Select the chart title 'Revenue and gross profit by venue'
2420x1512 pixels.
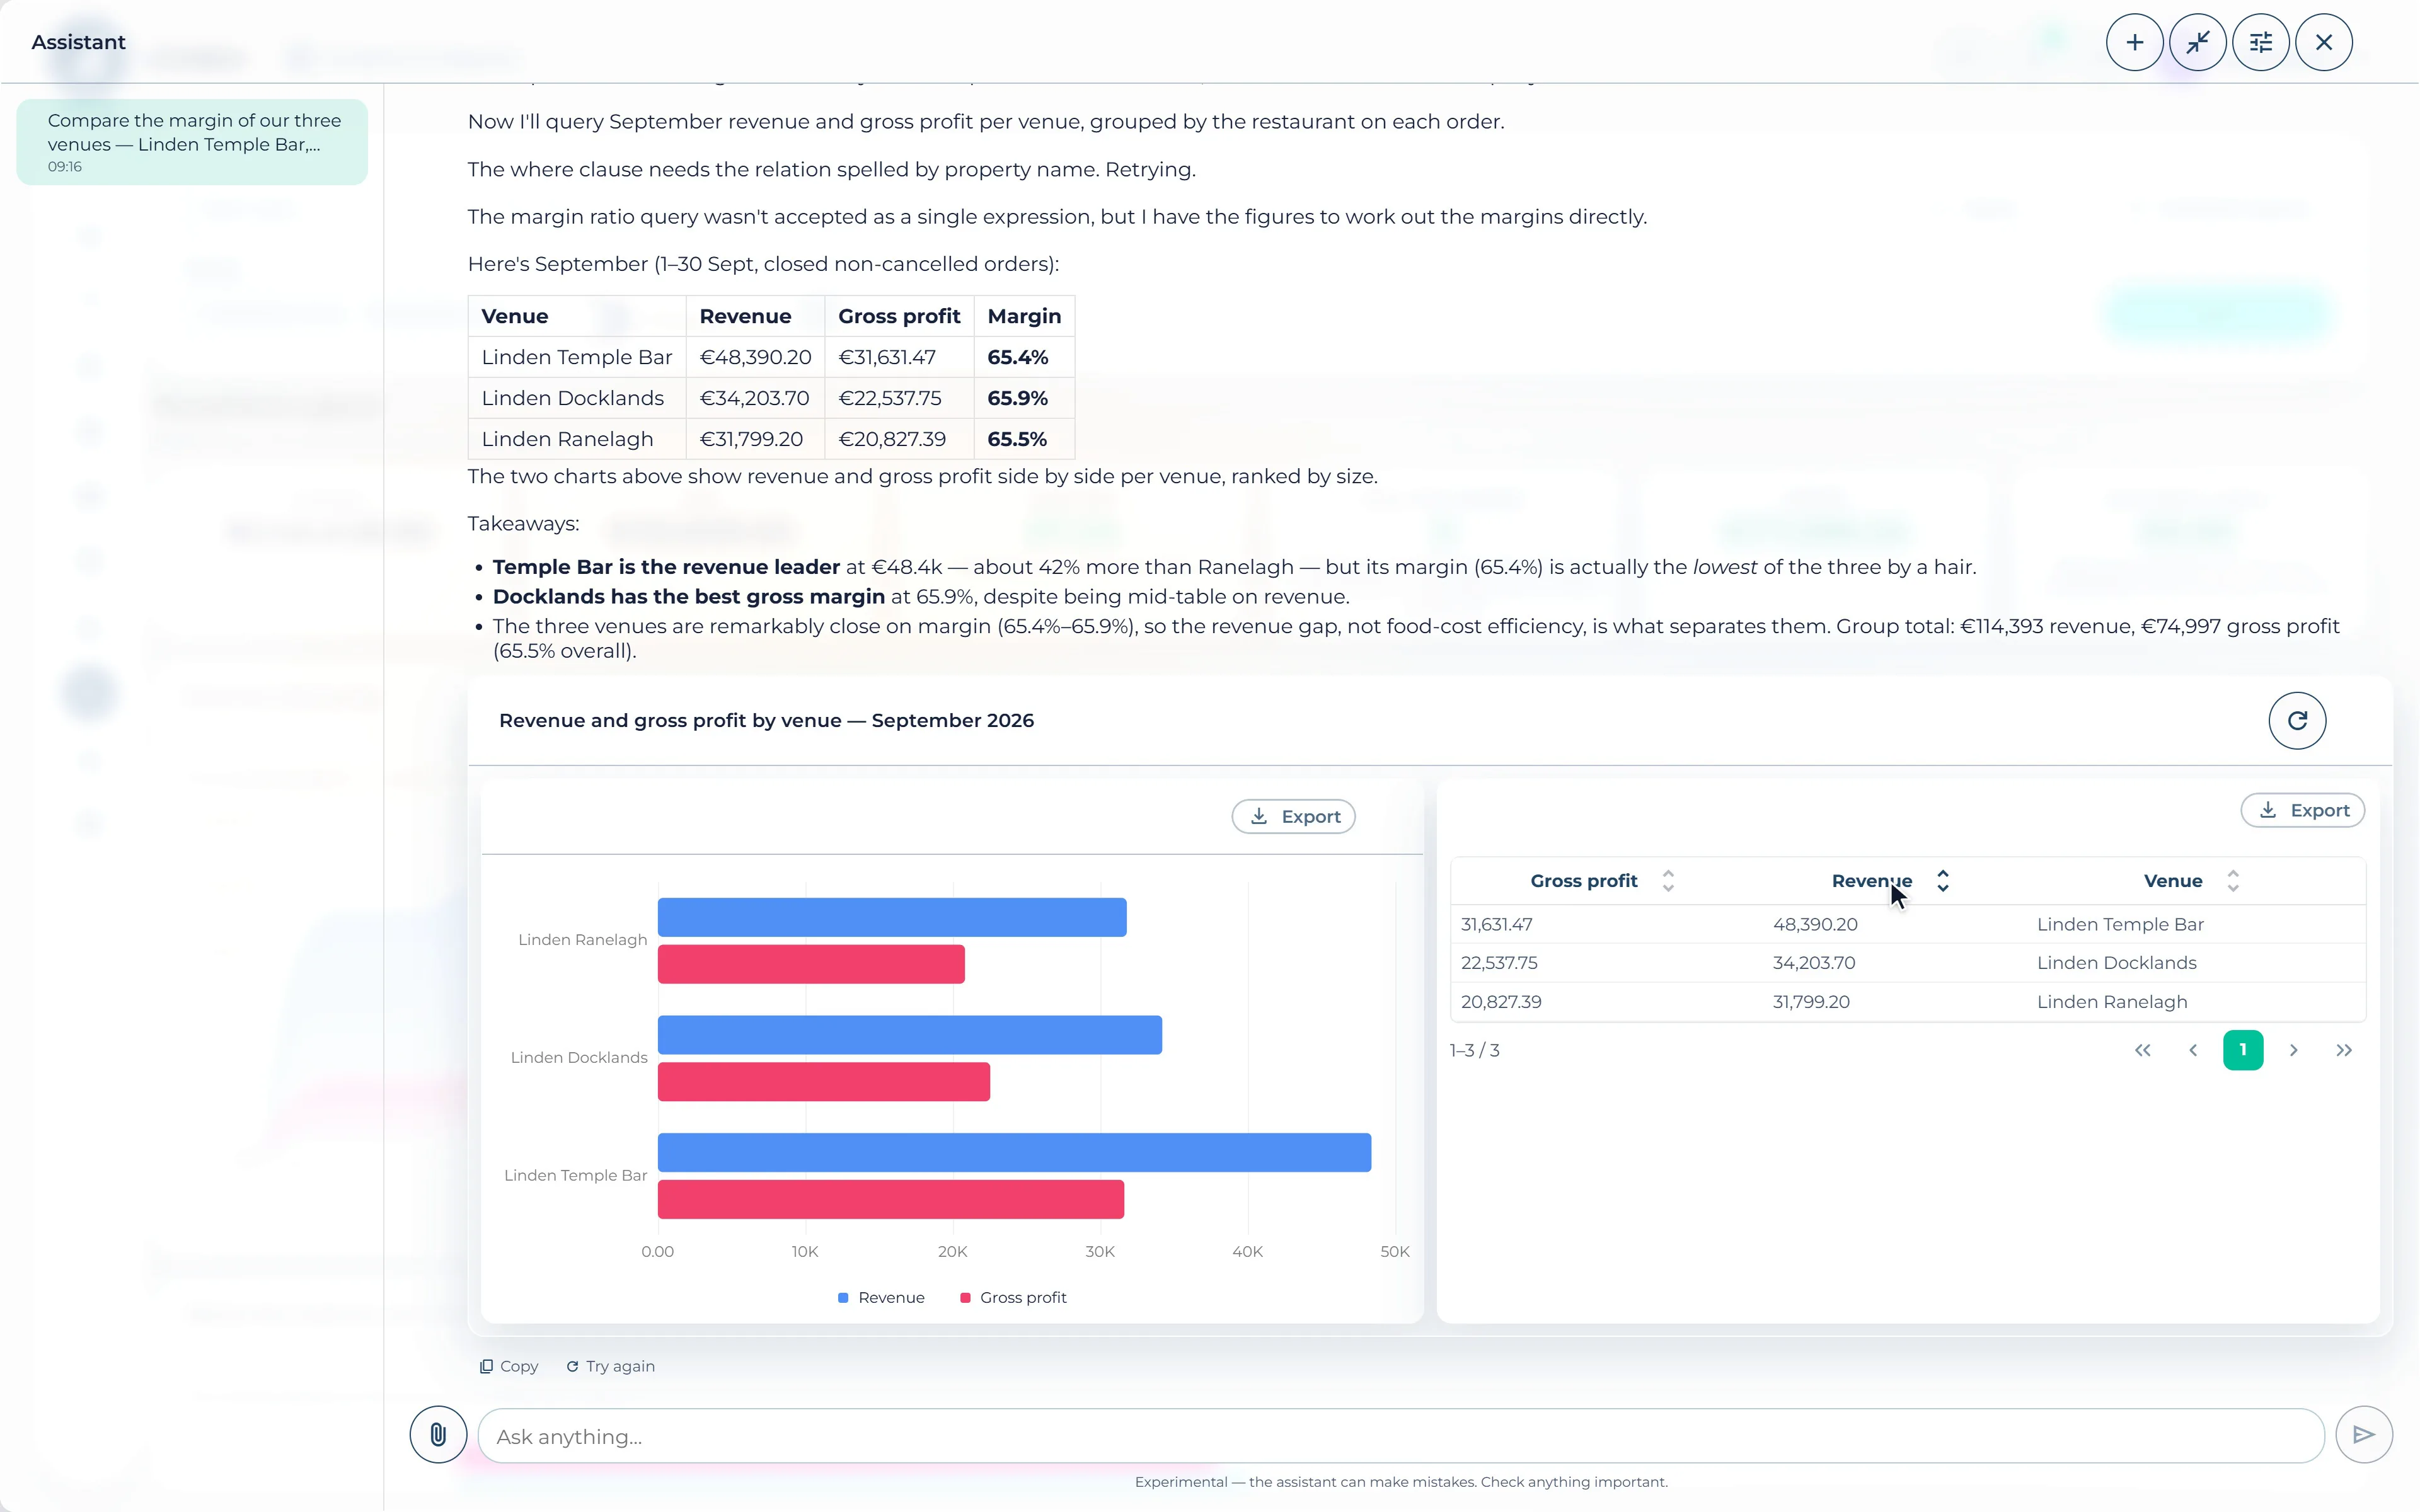[766, 721]
